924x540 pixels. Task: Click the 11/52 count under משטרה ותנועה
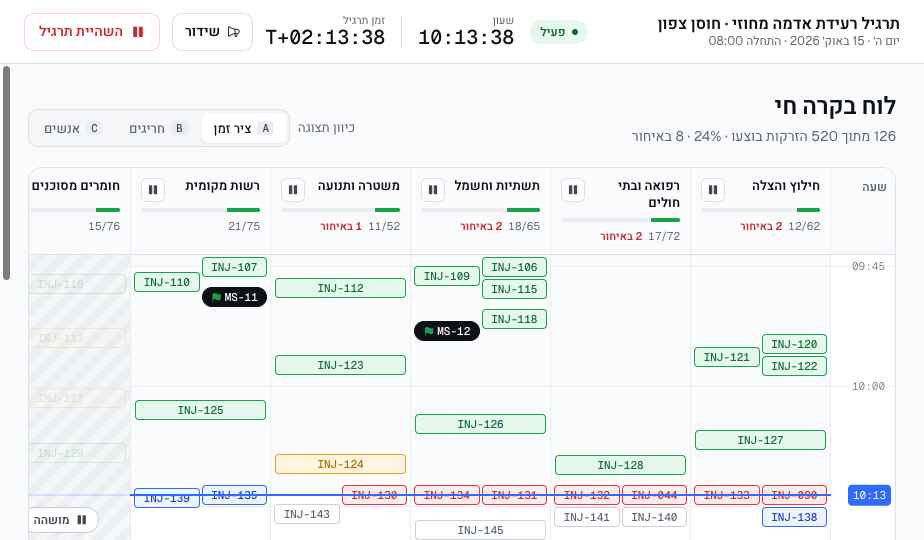(384, 226)
